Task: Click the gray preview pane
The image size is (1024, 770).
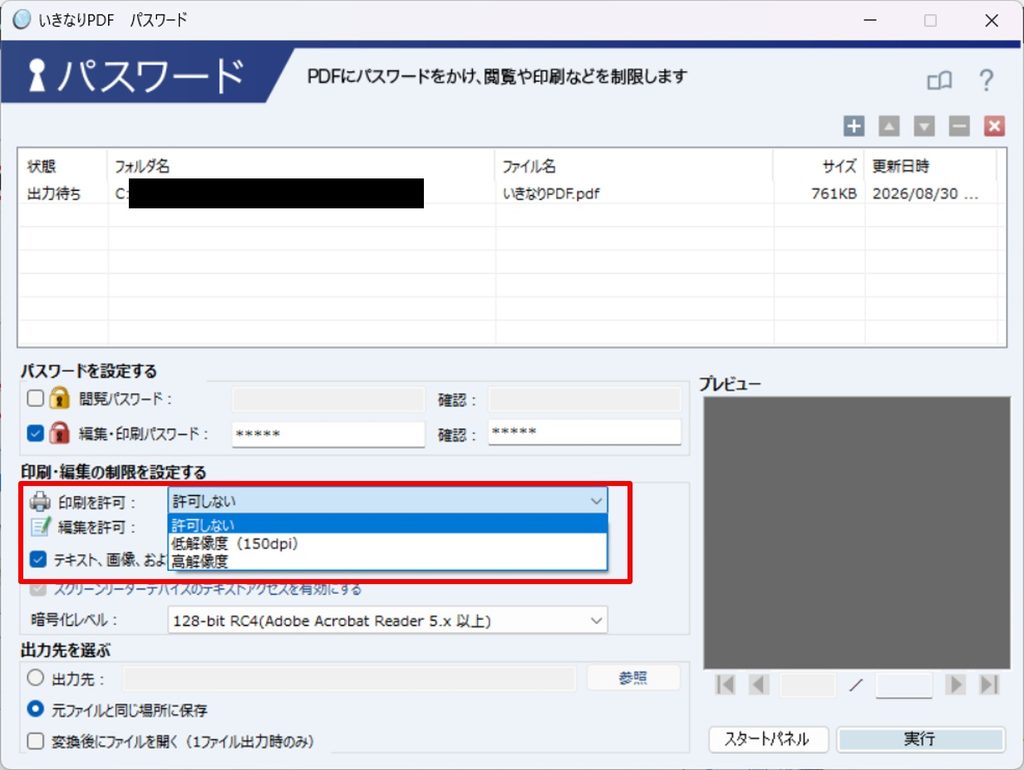Action: click(x=856, y=532)
